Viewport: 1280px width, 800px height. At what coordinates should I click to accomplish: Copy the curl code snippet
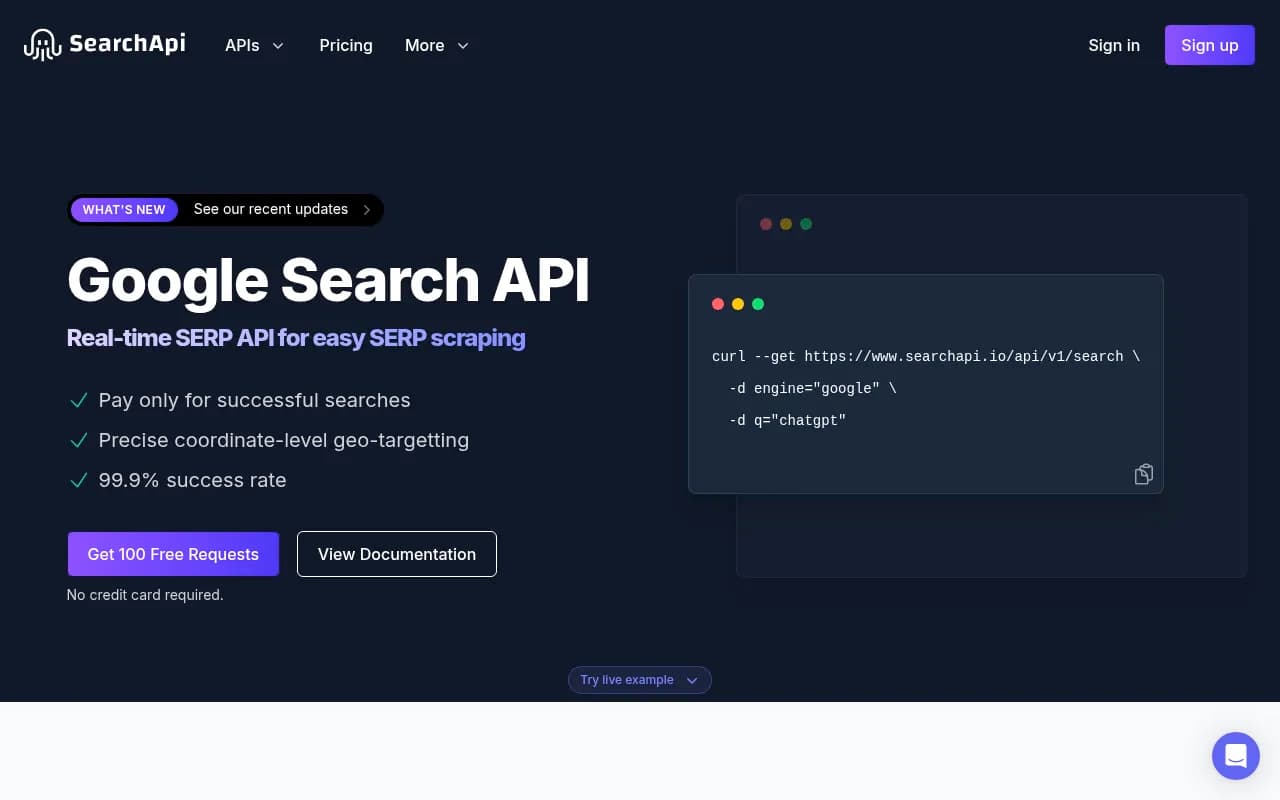[x=1144, y=474]
